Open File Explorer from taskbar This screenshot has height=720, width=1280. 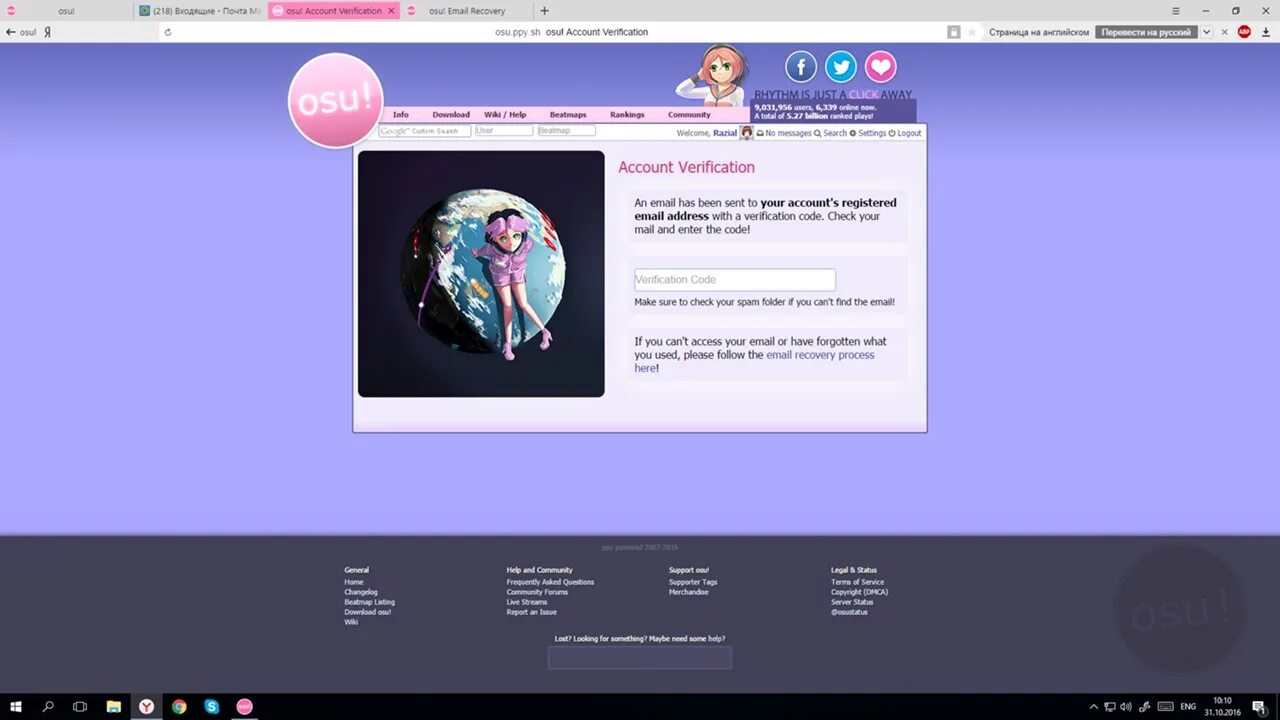click(x=113, y=706)
